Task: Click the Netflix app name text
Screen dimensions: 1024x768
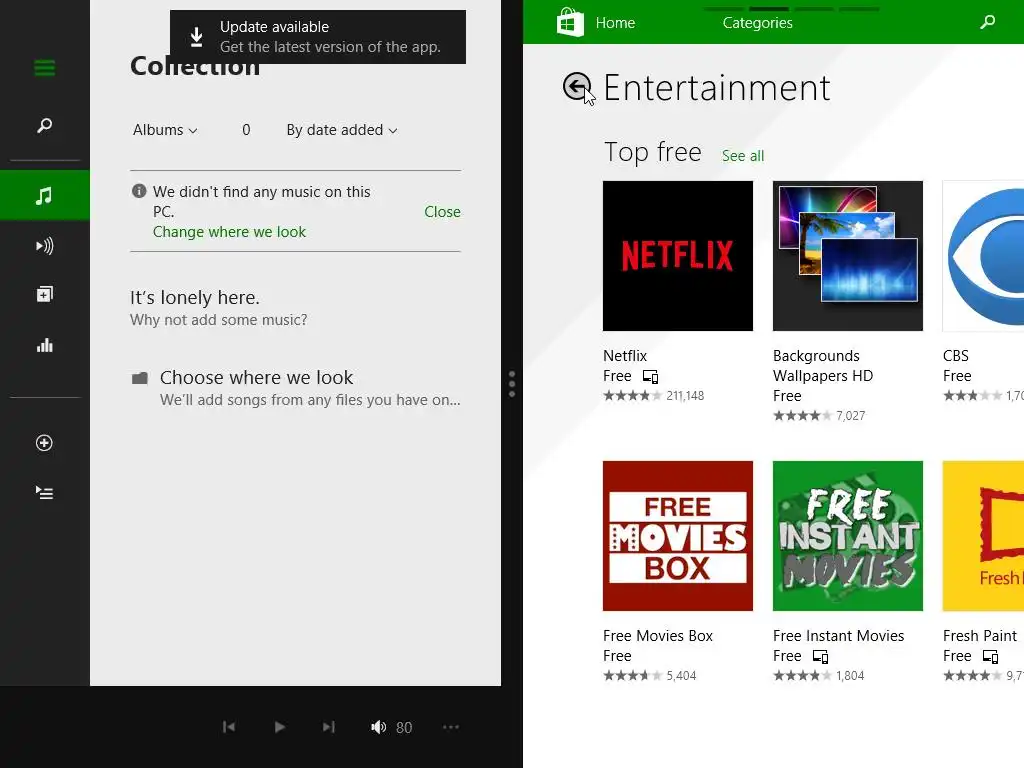Action: [624, 356]
